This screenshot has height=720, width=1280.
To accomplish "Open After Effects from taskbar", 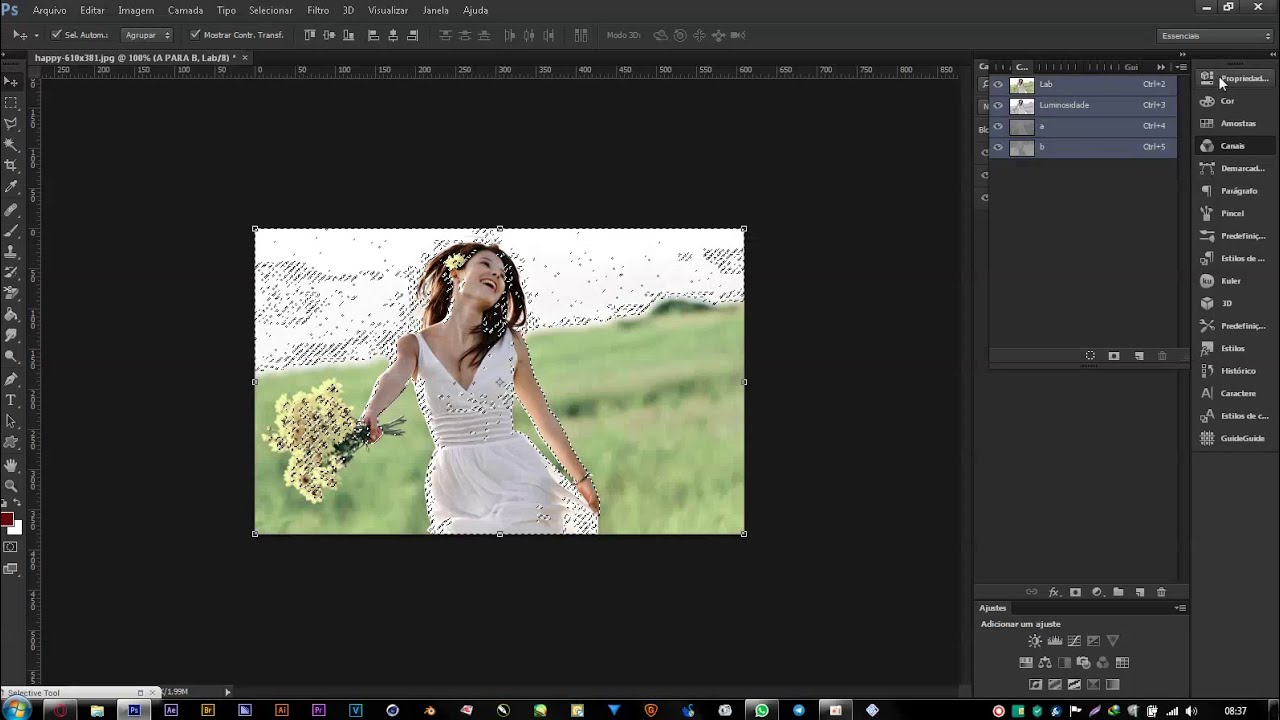I will click(x=171, y=710).
